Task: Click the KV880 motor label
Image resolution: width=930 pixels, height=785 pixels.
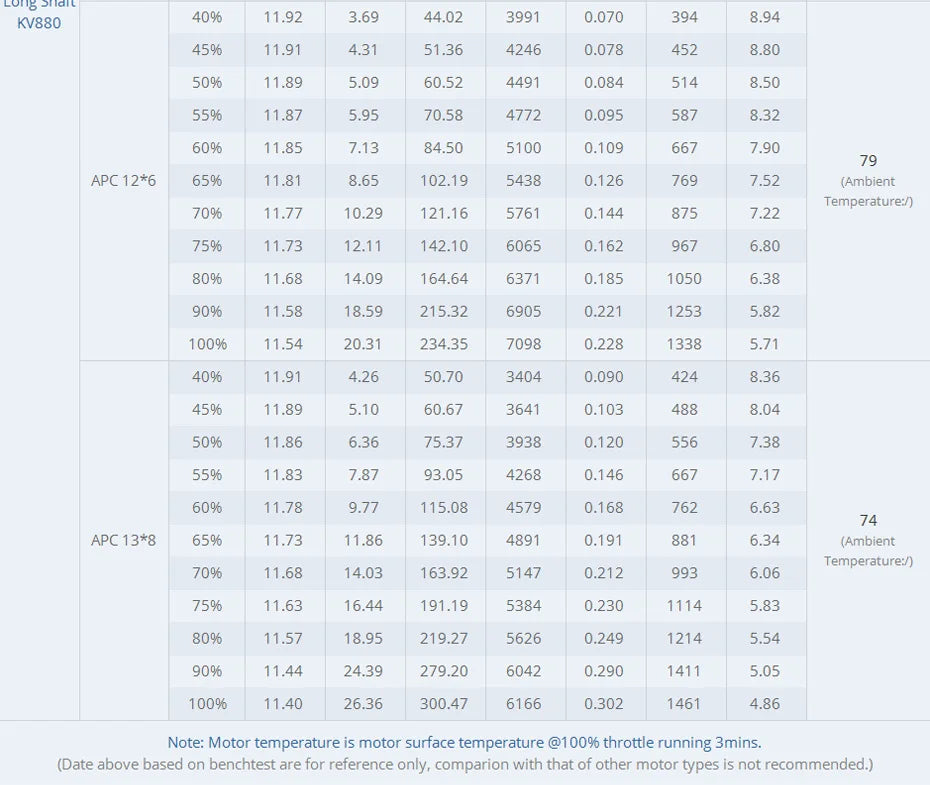Action: [x=39, y=22]
